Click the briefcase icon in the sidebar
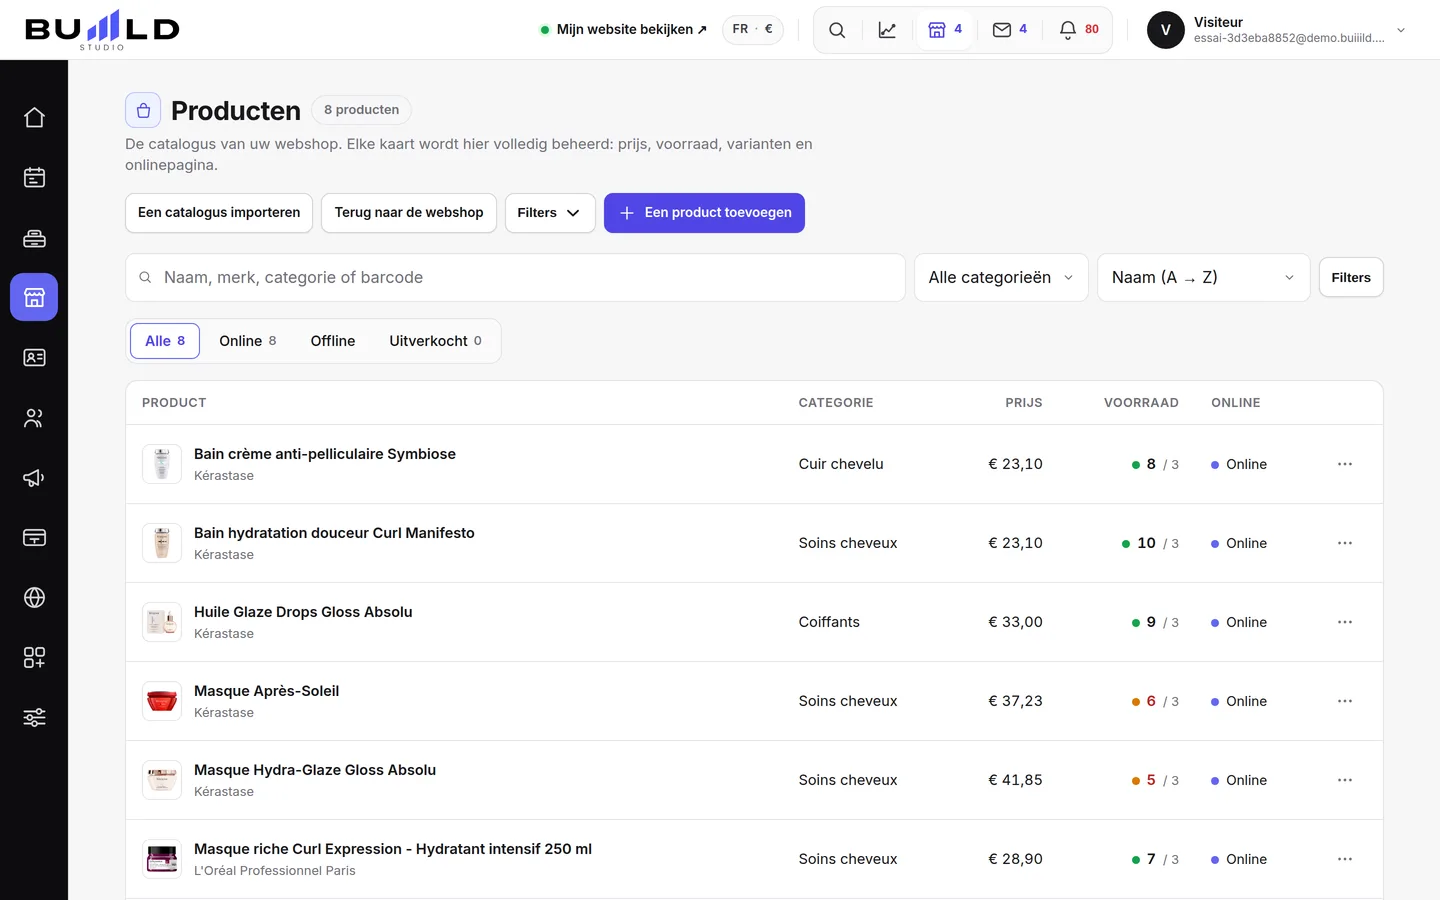Screen dimensions: 1440x900 click(x=34, y=238)
